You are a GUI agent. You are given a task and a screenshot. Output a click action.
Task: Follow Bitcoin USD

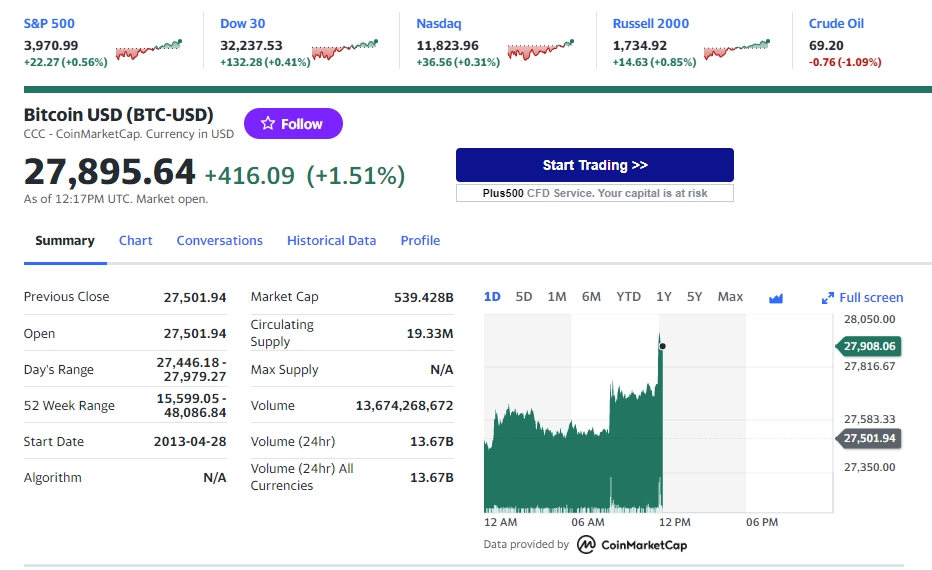click(x=293, y=124)
